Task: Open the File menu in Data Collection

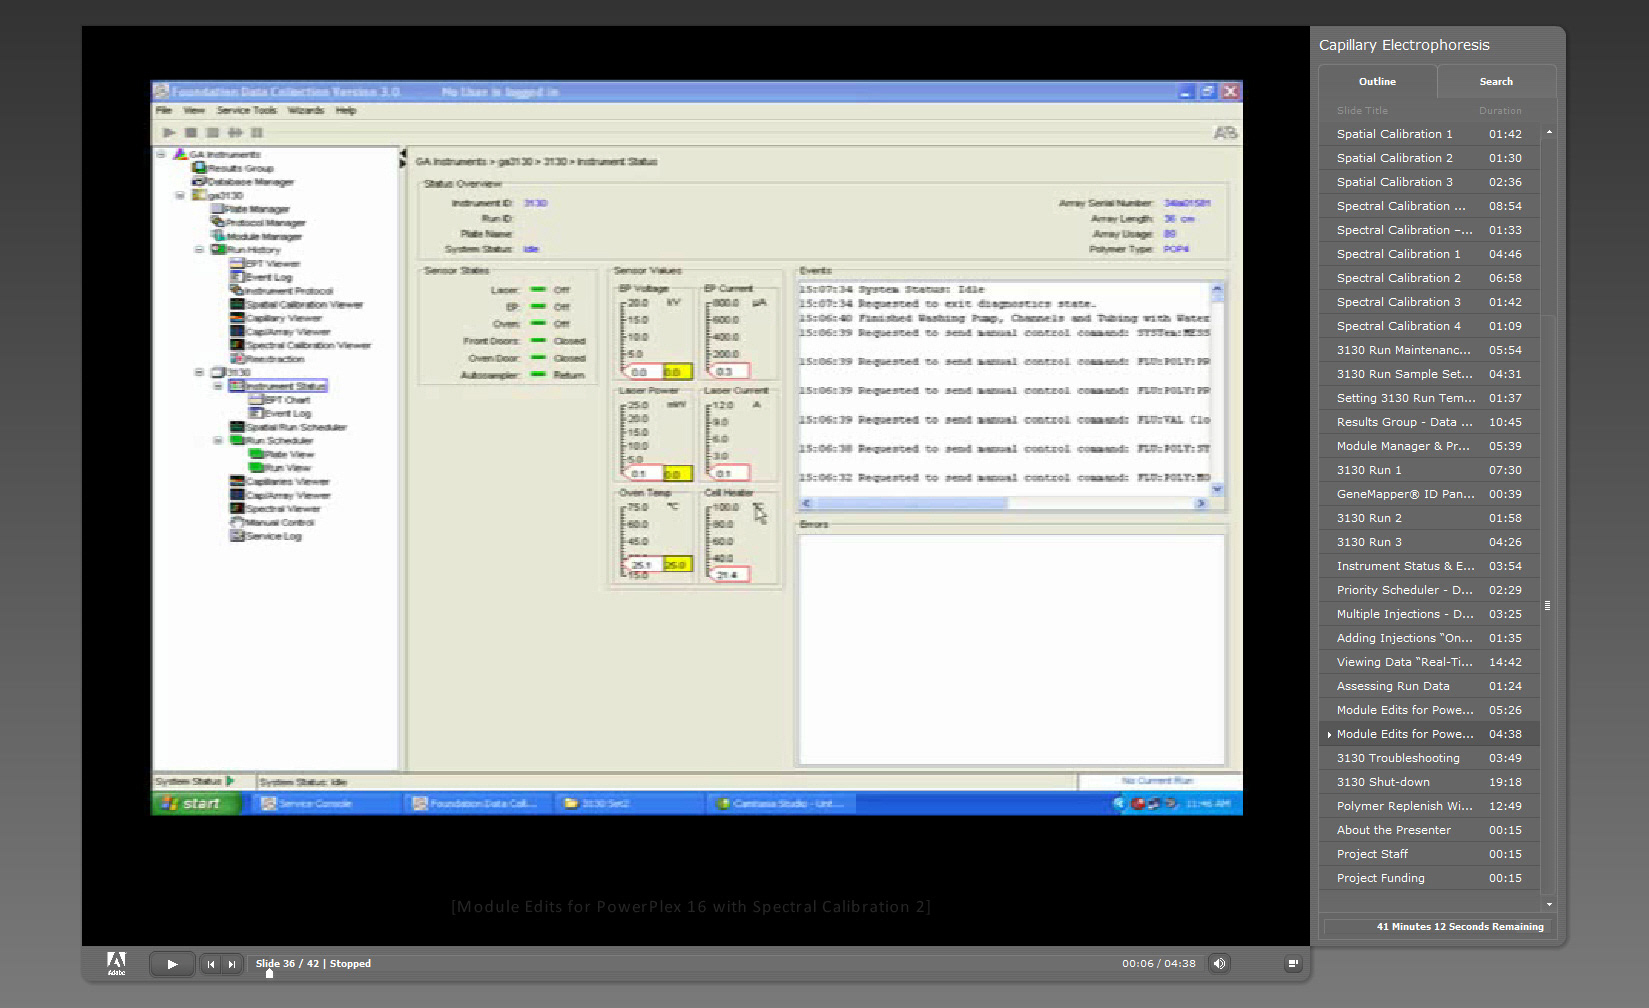Action: click(164, 110)
